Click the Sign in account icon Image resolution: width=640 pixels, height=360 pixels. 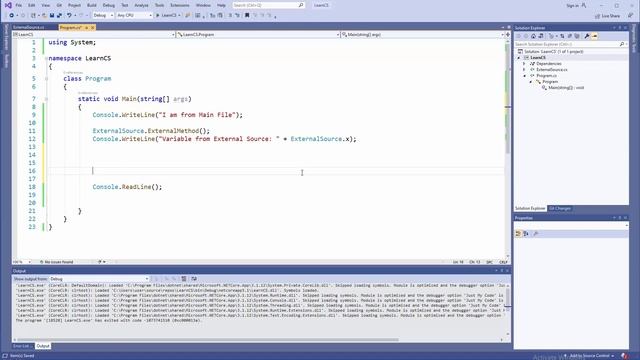point(584,5)
